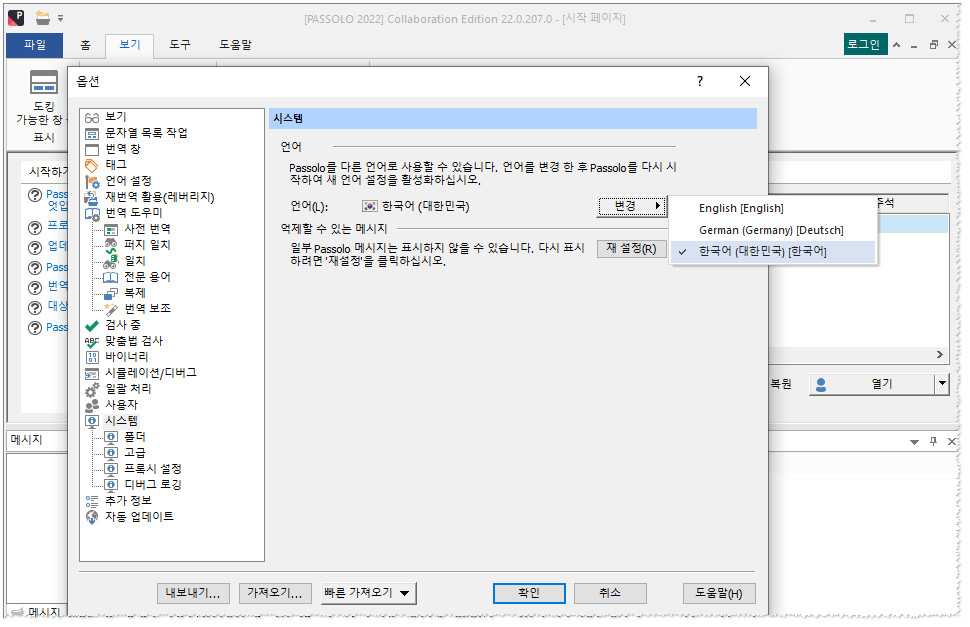Click the 시뮬레이션/디버그 icon

point(92,374)
